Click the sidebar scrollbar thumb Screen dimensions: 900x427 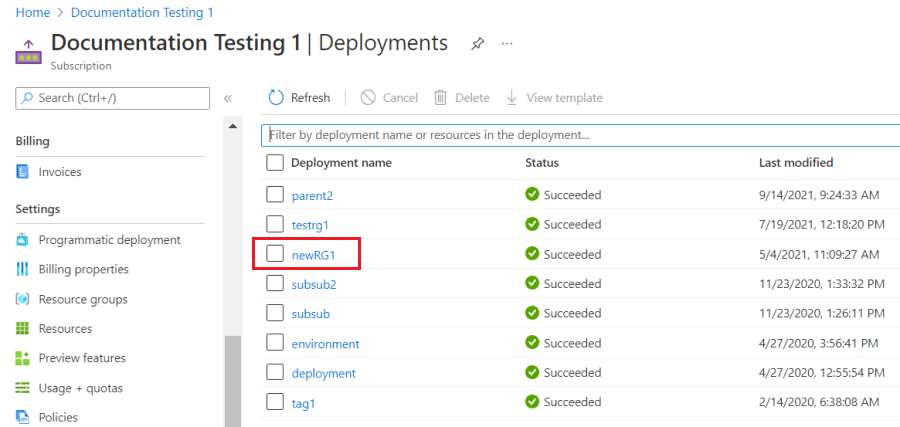232,381
